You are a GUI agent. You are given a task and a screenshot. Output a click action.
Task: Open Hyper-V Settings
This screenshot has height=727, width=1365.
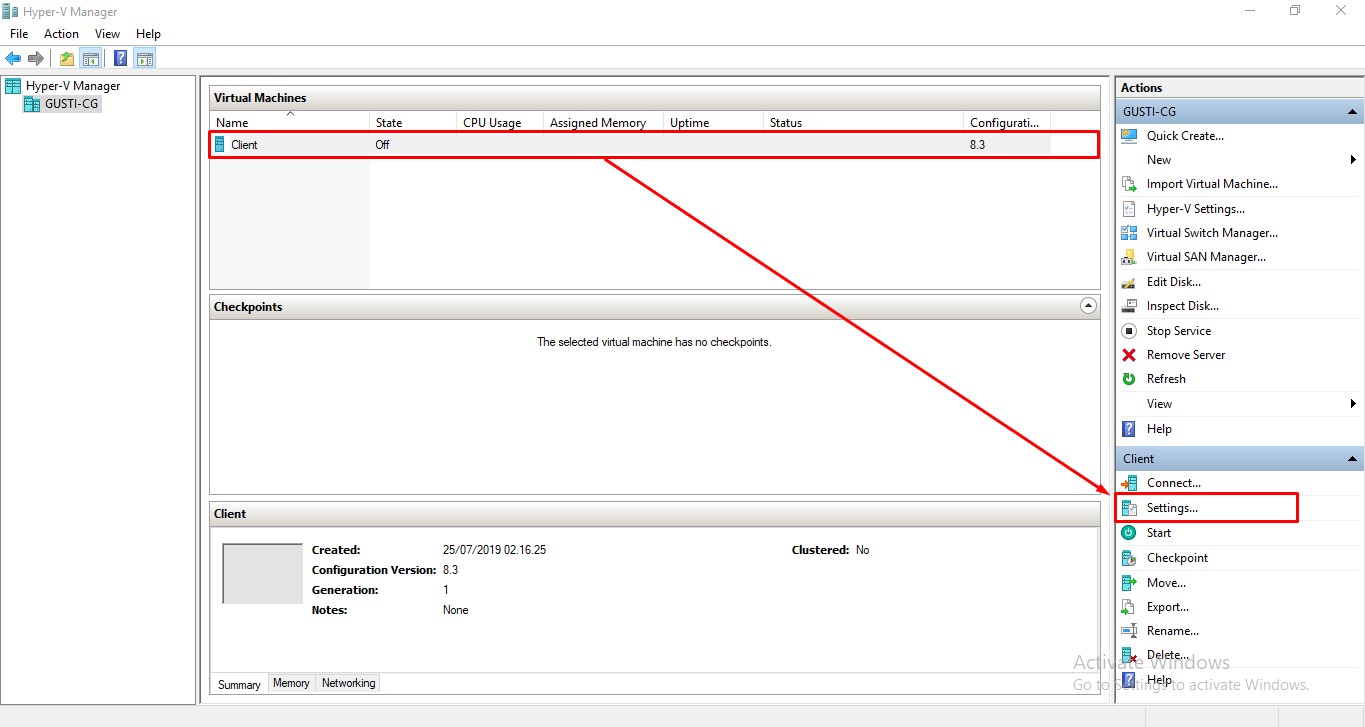[1195, 209]
